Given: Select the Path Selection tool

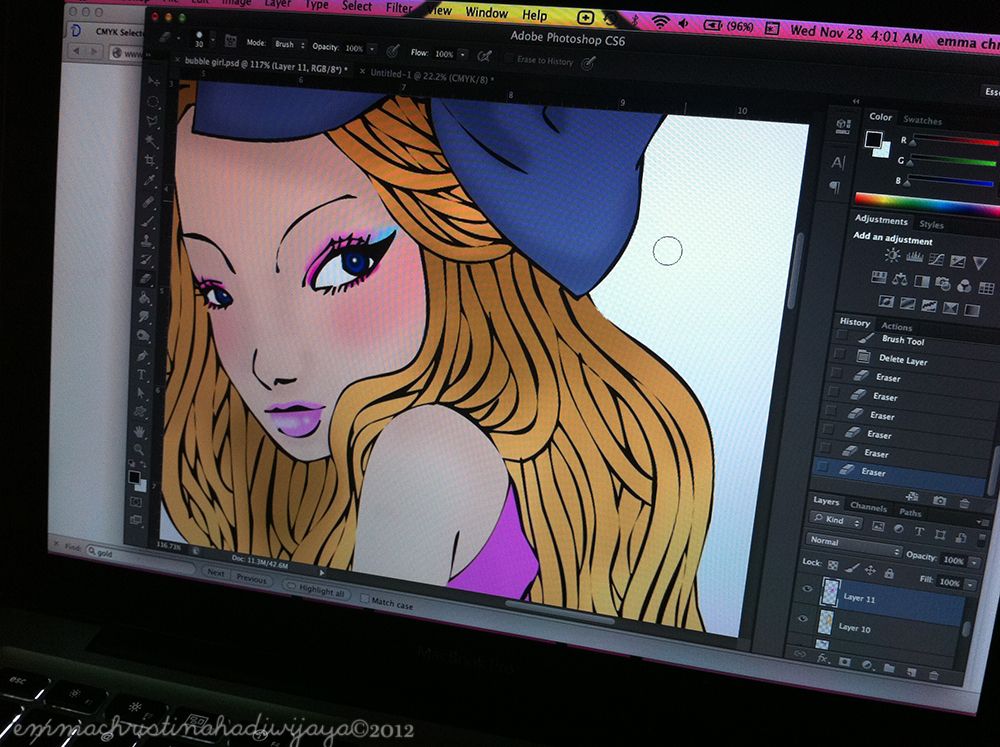Looking at the screenshot, I should click(142, 394).
